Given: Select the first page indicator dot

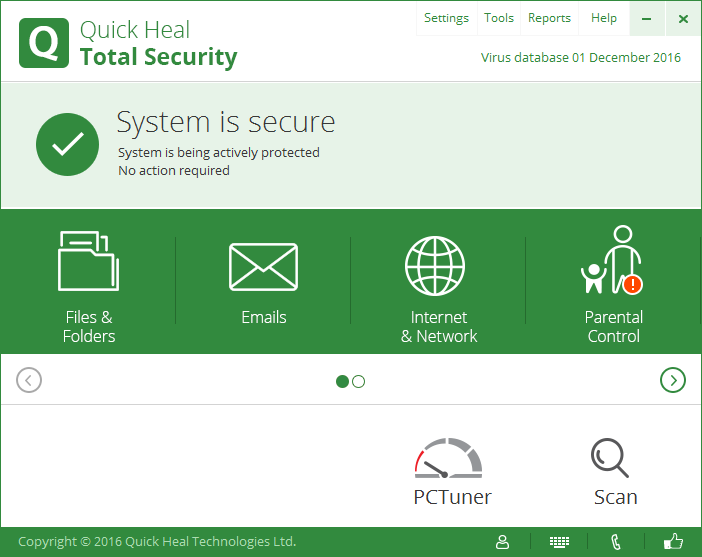Looking at the screenshot, I should click(x=342, y=381).
